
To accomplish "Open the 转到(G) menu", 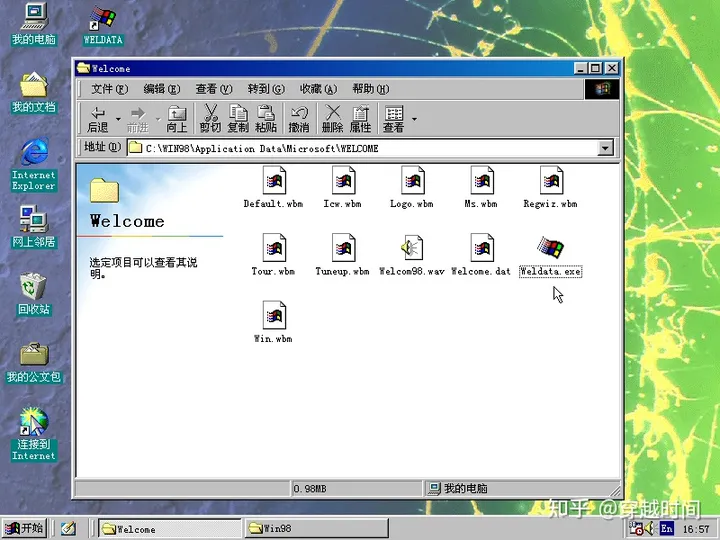I will point(266,89).
